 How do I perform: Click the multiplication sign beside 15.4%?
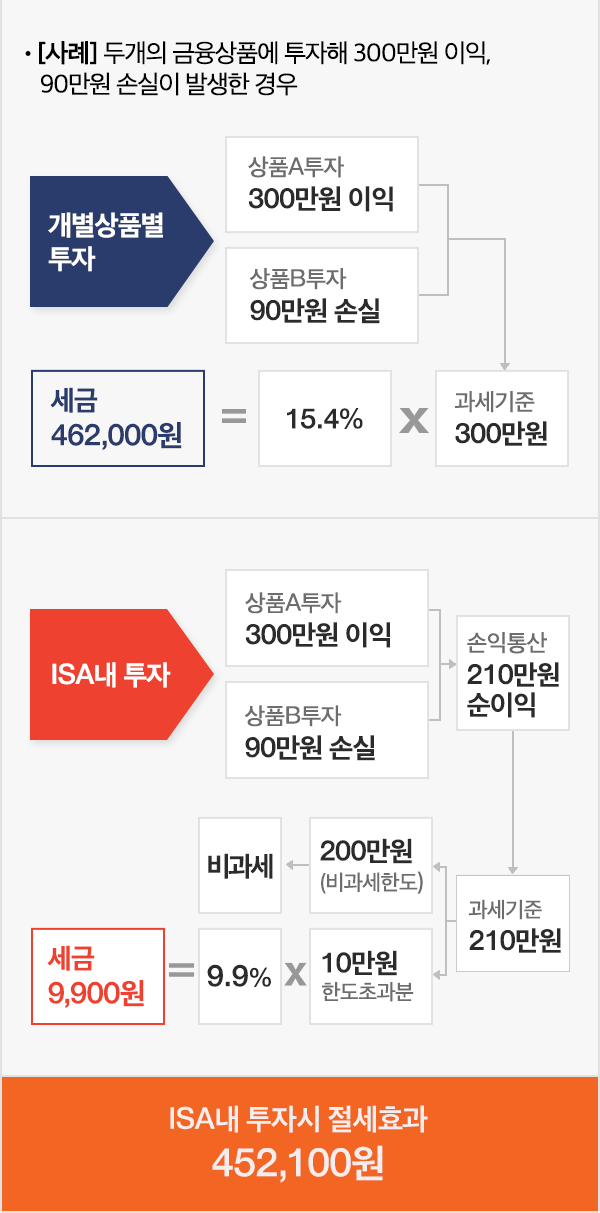click(413, 420)
